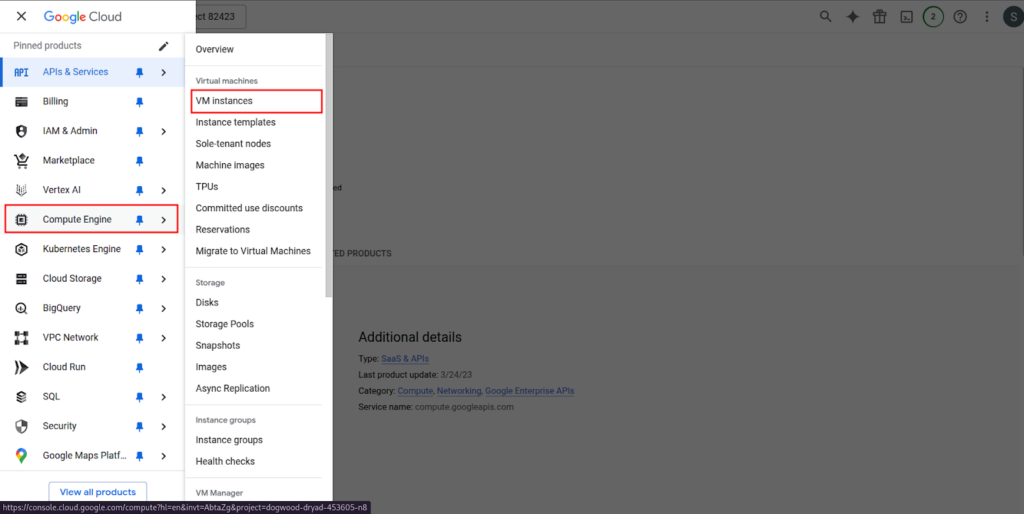This screenshot has width=1024, height=514.
Task: Expand BigQuery submenu arrow
Action: click(163, 308)
